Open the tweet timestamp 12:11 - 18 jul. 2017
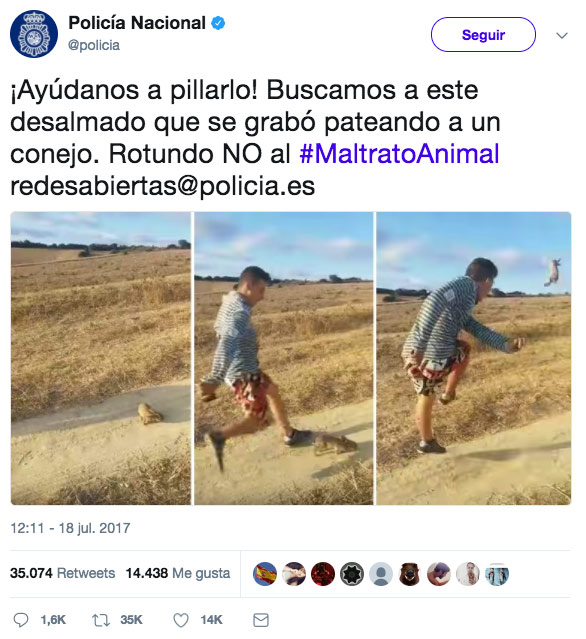This screenshot has width=586, height=639. tap(70, 528)
